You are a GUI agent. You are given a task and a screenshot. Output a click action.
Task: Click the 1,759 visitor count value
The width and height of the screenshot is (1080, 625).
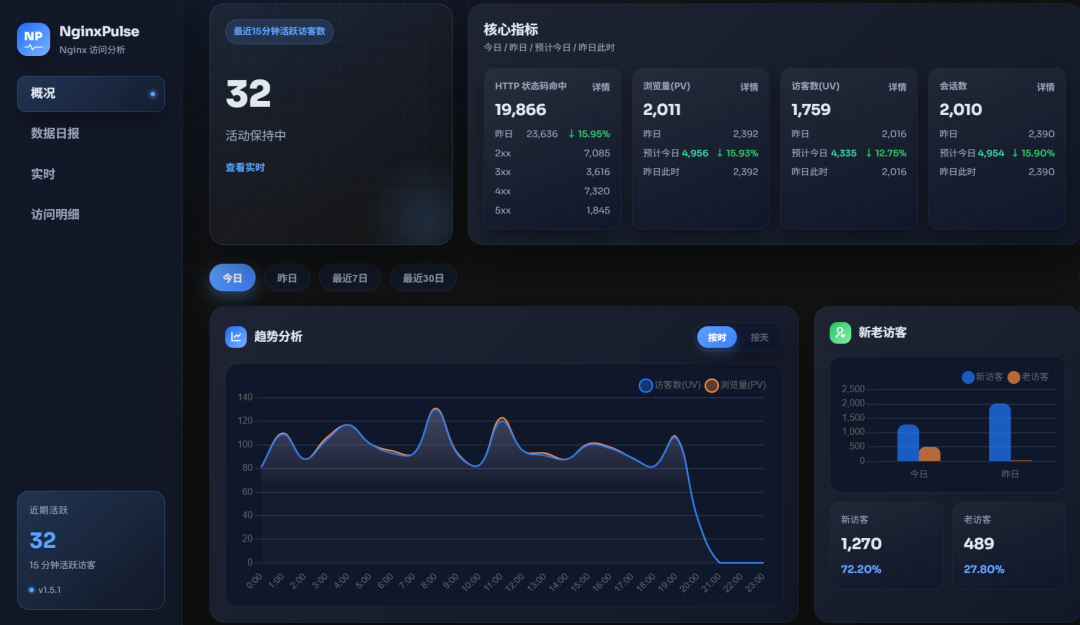[x=811, y=110]
